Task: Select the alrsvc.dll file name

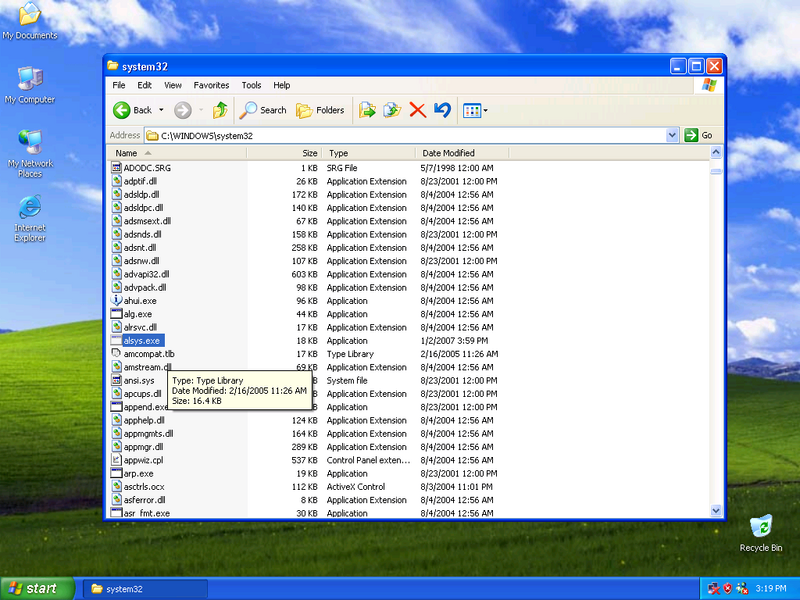Action: [140, 327]
